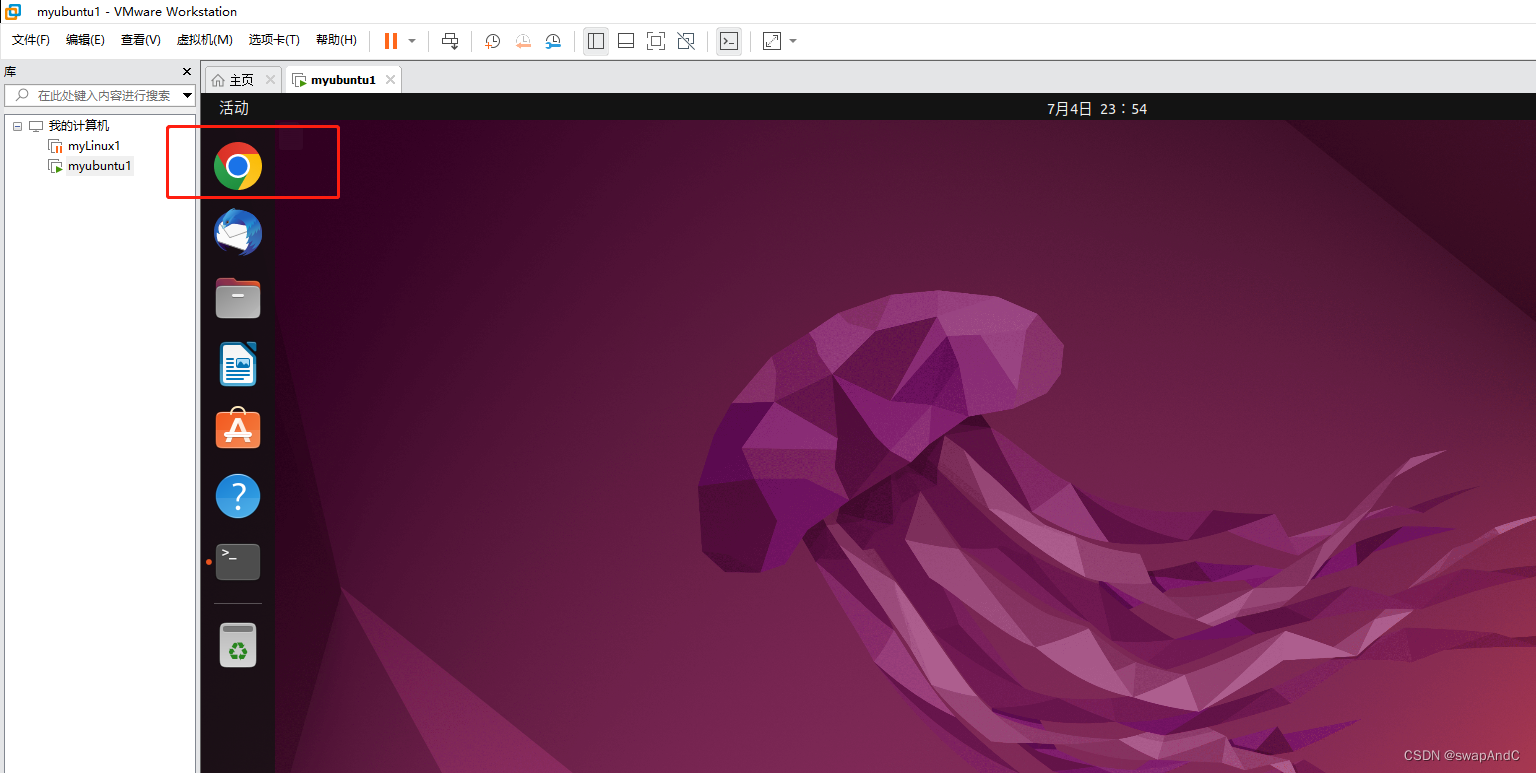Open the suspend button dropdown arrow

411,41
